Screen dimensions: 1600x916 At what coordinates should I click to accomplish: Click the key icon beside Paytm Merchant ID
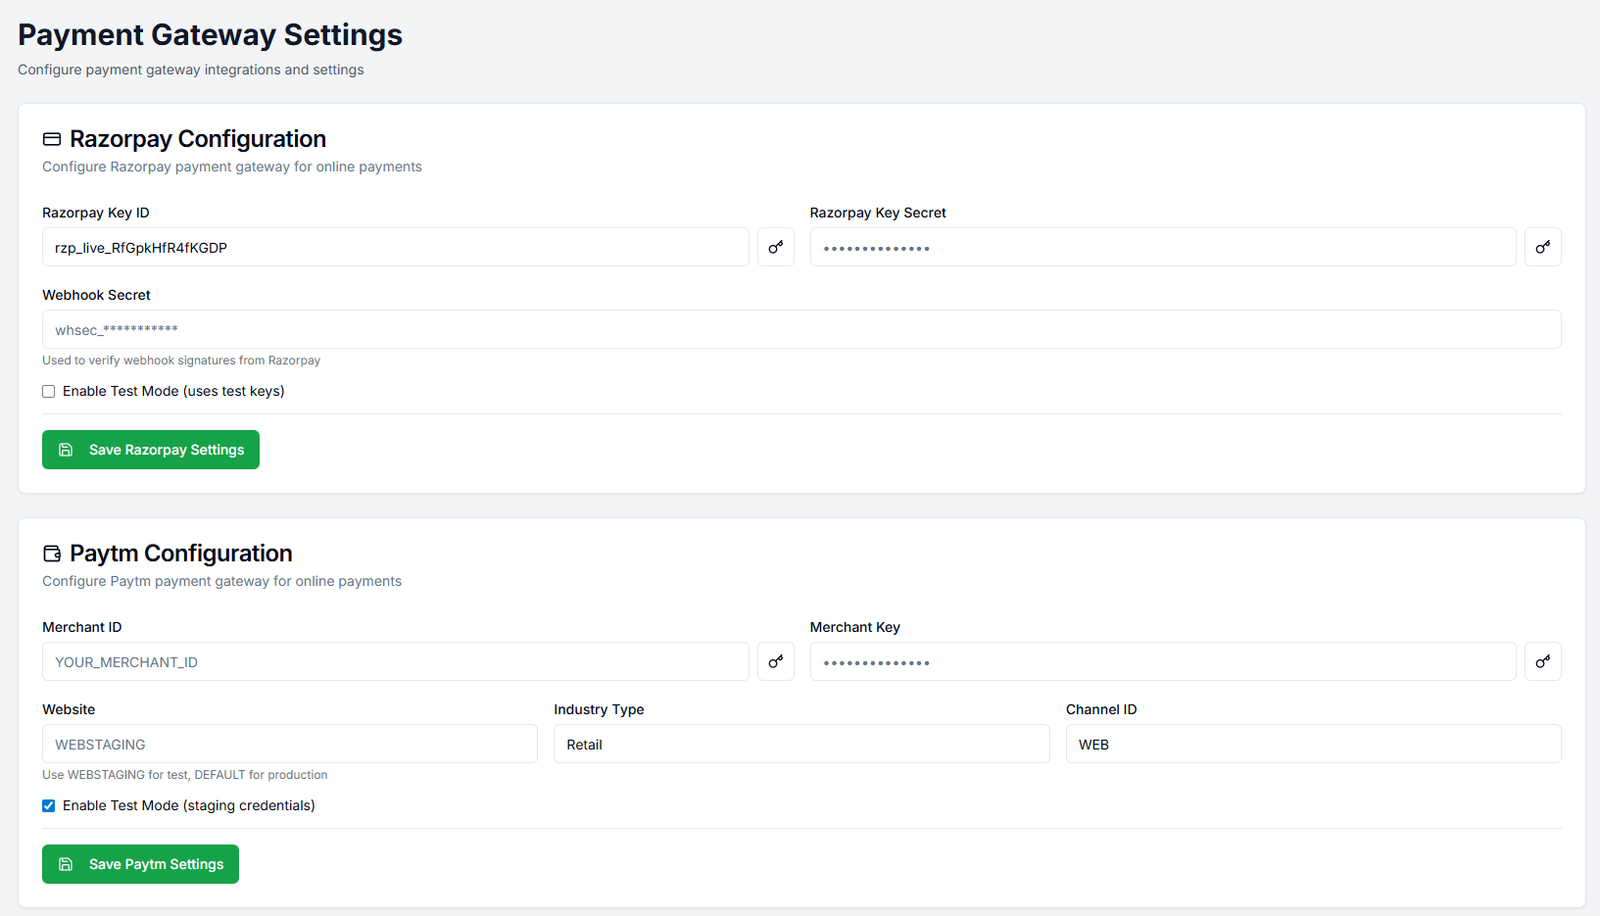click(x=775, y=662)
